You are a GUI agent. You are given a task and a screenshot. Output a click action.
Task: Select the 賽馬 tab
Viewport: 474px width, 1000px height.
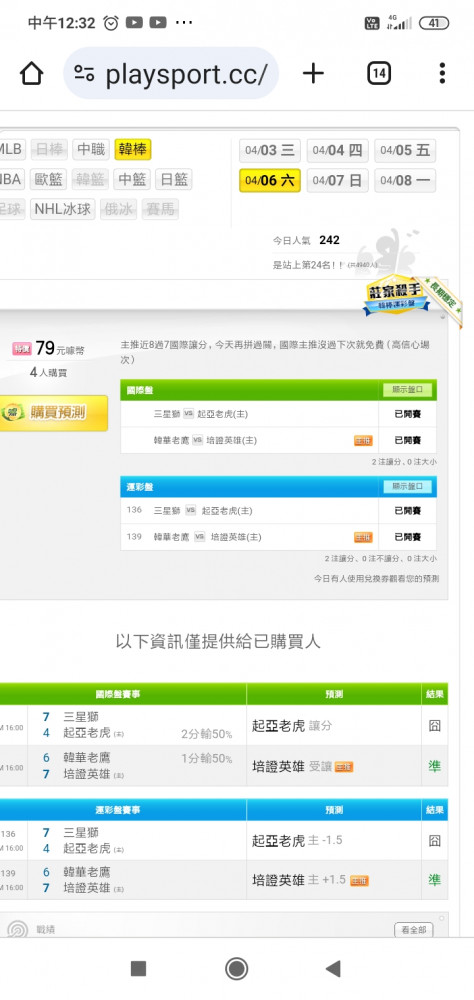[160, 209]
